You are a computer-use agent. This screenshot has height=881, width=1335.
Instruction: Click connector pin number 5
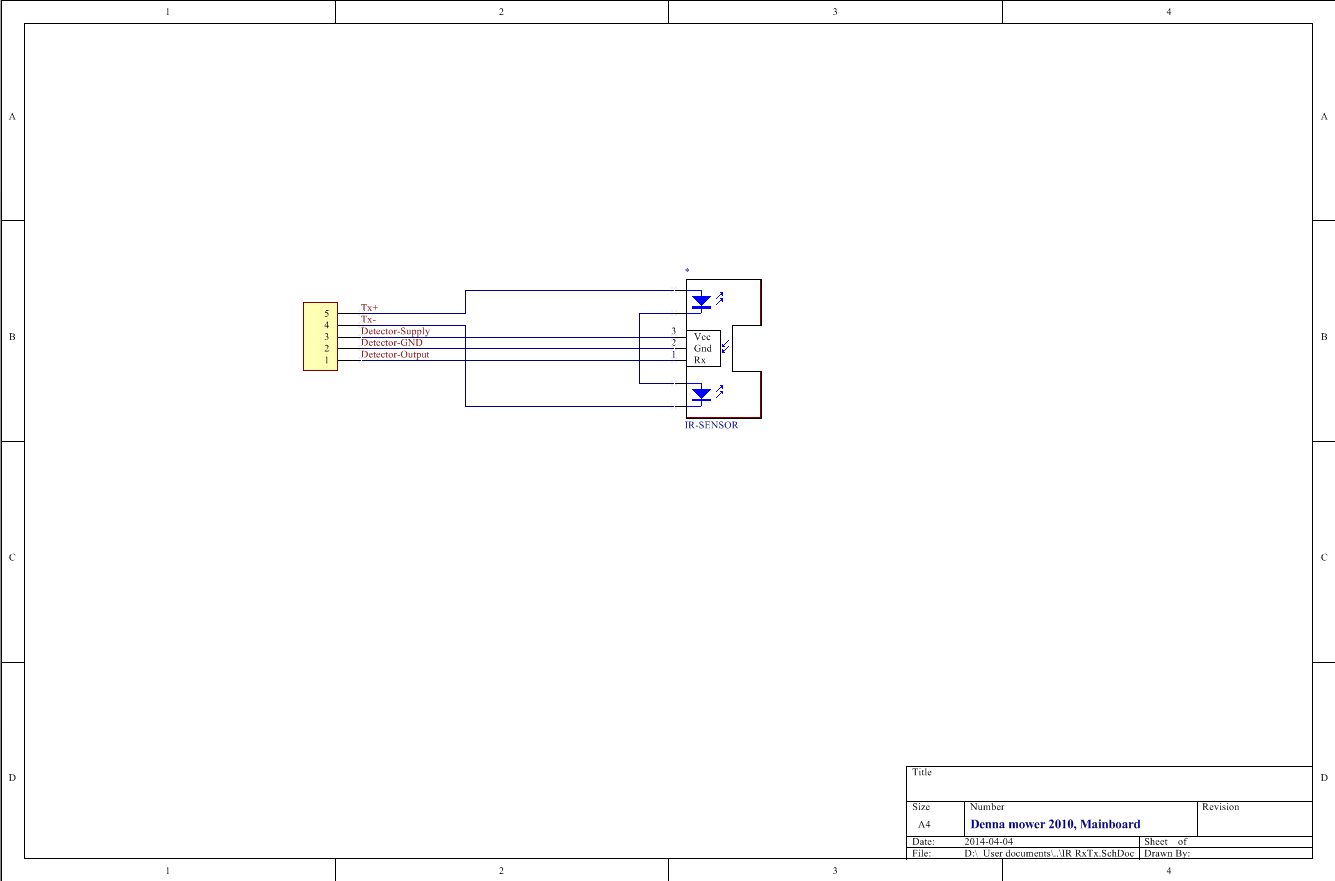click(x=327, y=313)
